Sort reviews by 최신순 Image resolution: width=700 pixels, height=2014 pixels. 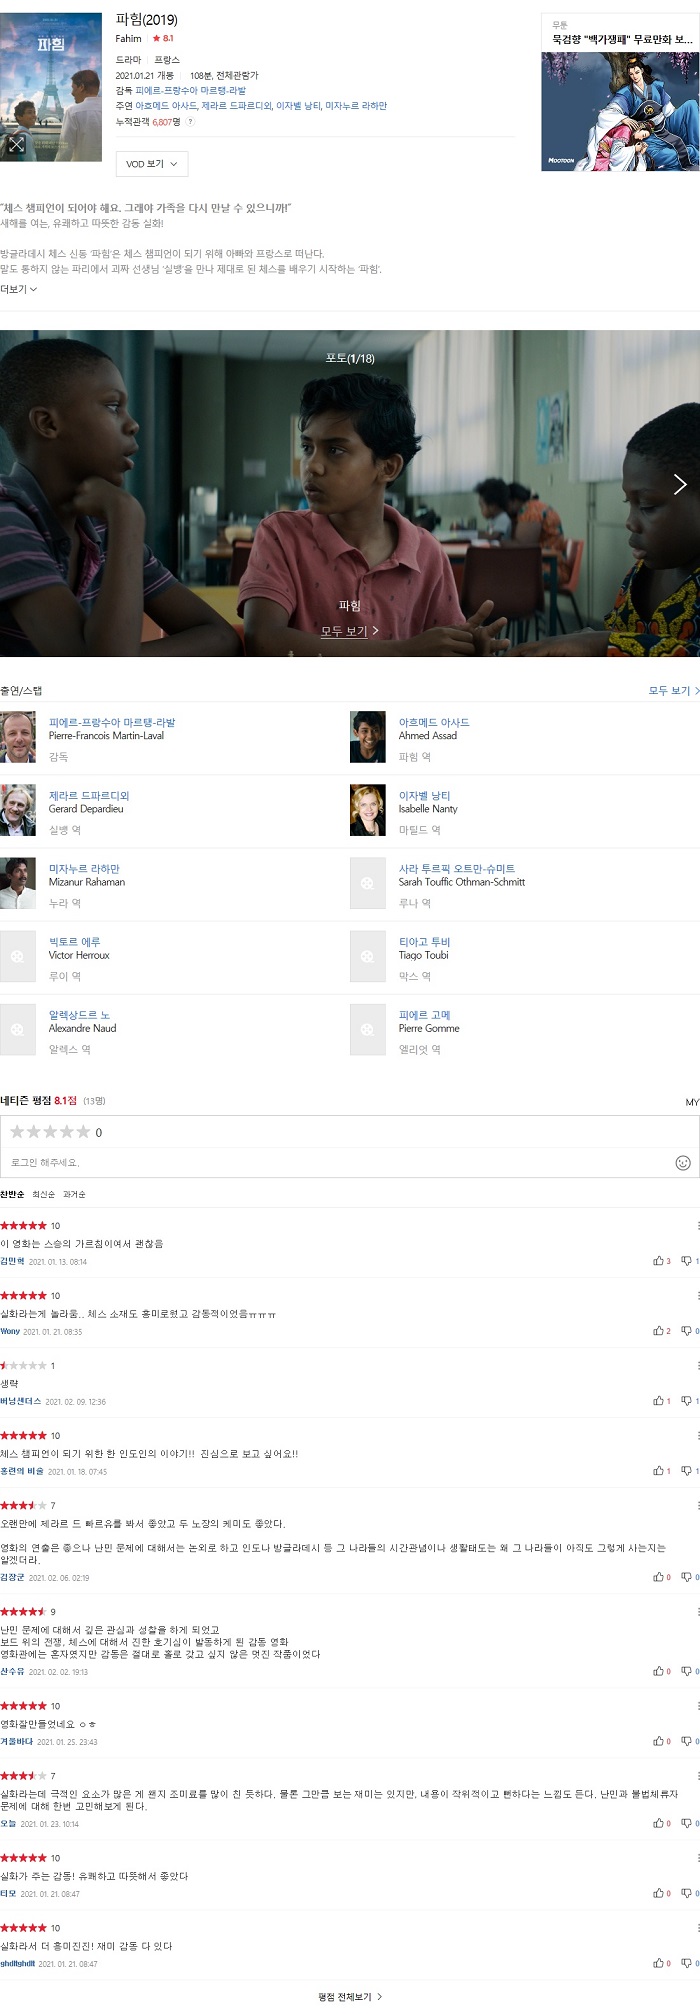43,1194
